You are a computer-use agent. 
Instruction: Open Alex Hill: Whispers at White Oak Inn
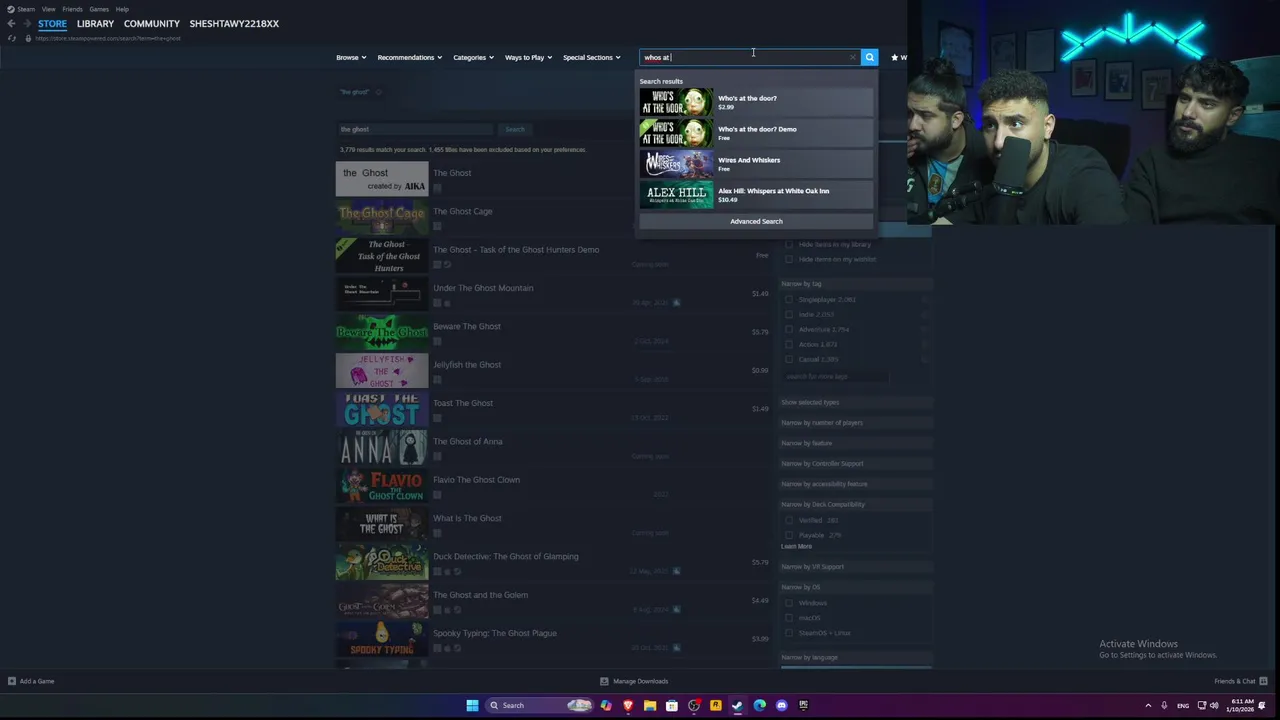756,195
